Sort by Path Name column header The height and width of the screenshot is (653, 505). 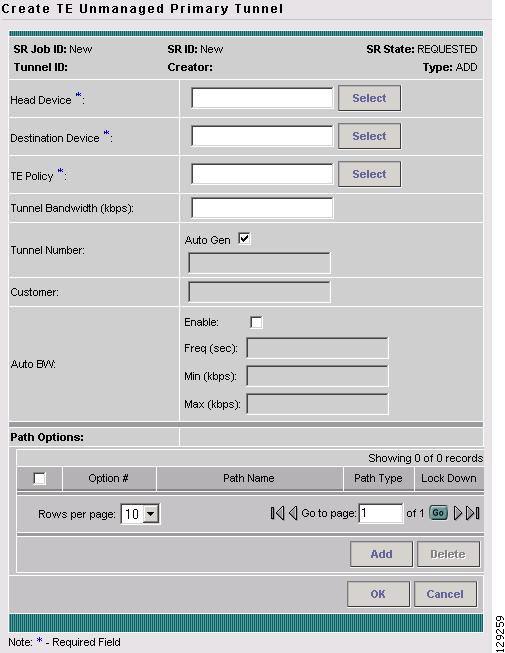(x=249, y=479)
